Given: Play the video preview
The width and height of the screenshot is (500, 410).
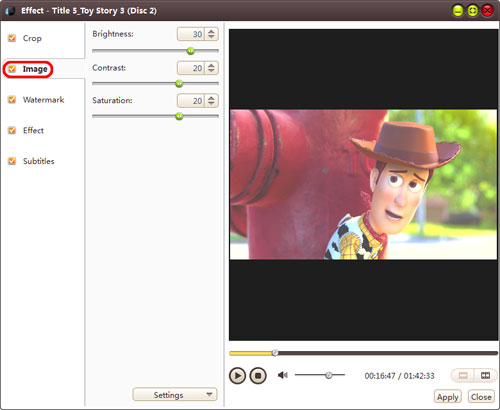Looking at the screenshot, I should [237, 376].
